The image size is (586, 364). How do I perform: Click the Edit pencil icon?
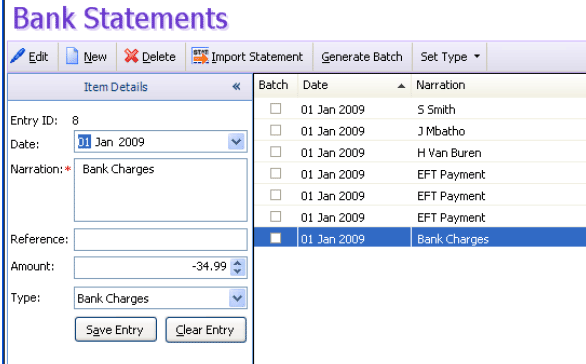click(x=18, y=56)
